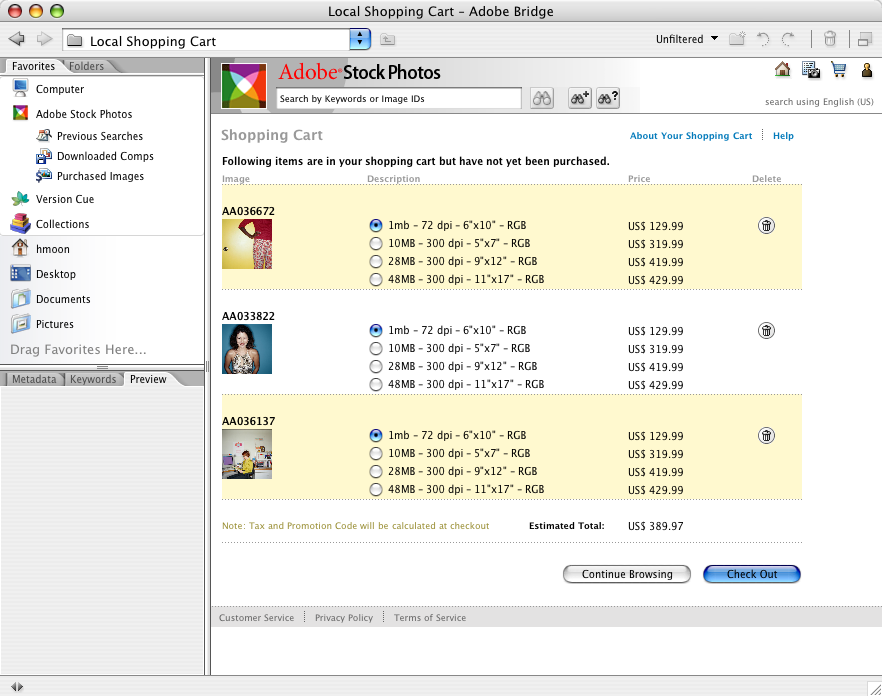Rotate clockwise toolbar icon
This screenshot has height=696, width=882.
(x=788, y=39)
